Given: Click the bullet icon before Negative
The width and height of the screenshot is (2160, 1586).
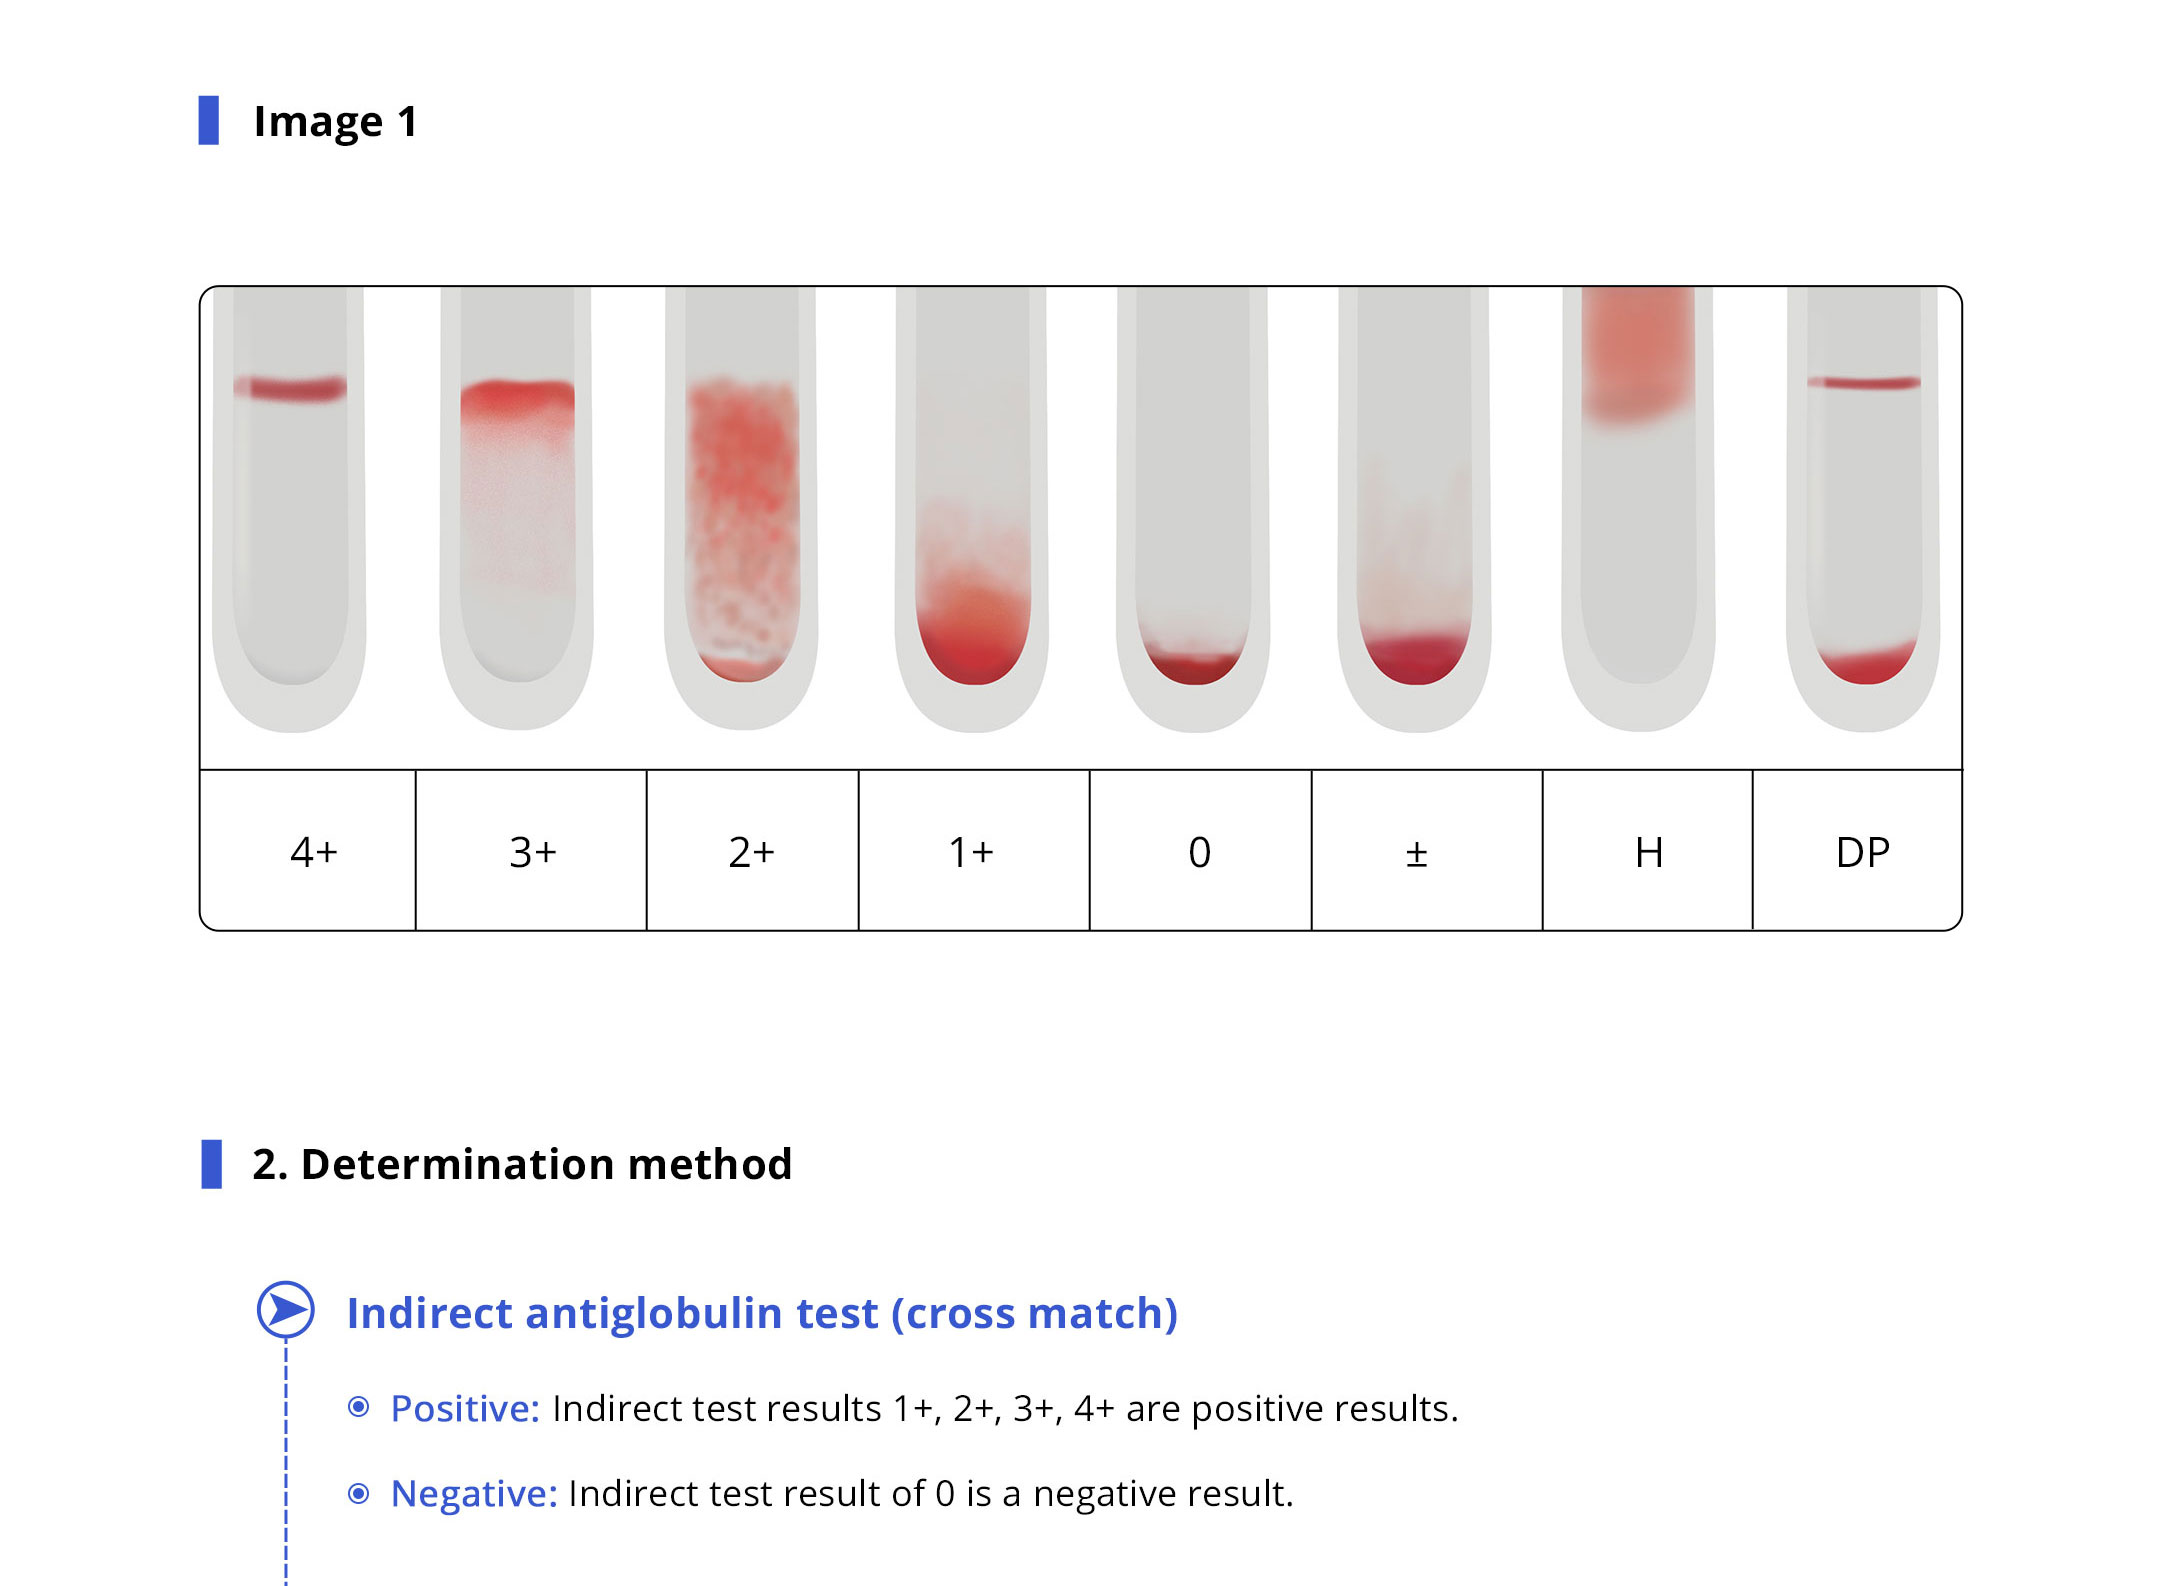Looking at the screenshot, I should tap(358, 1494).
